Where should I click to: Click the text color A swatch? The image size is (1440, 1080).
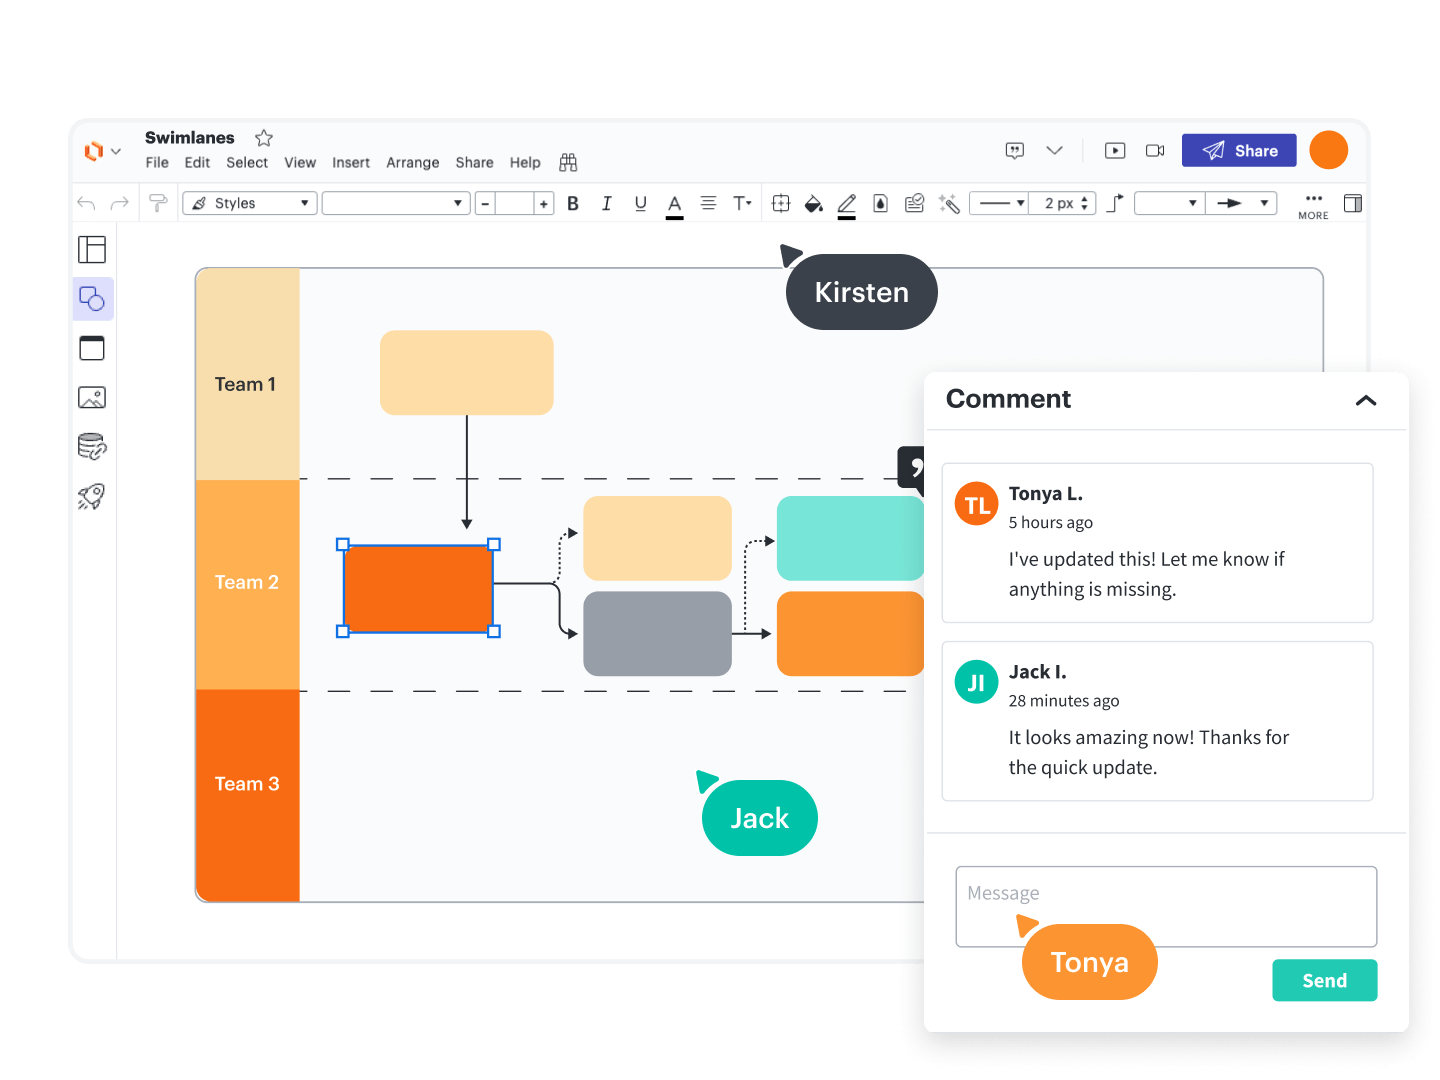coord(675,204)
